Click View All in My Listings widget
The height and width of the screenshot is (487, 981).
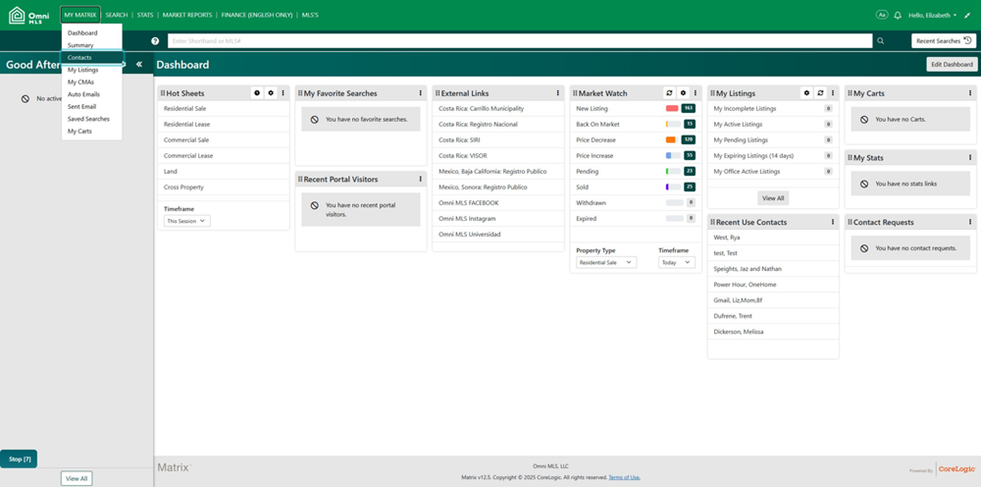pyautogui.click(x=773, y=198)
